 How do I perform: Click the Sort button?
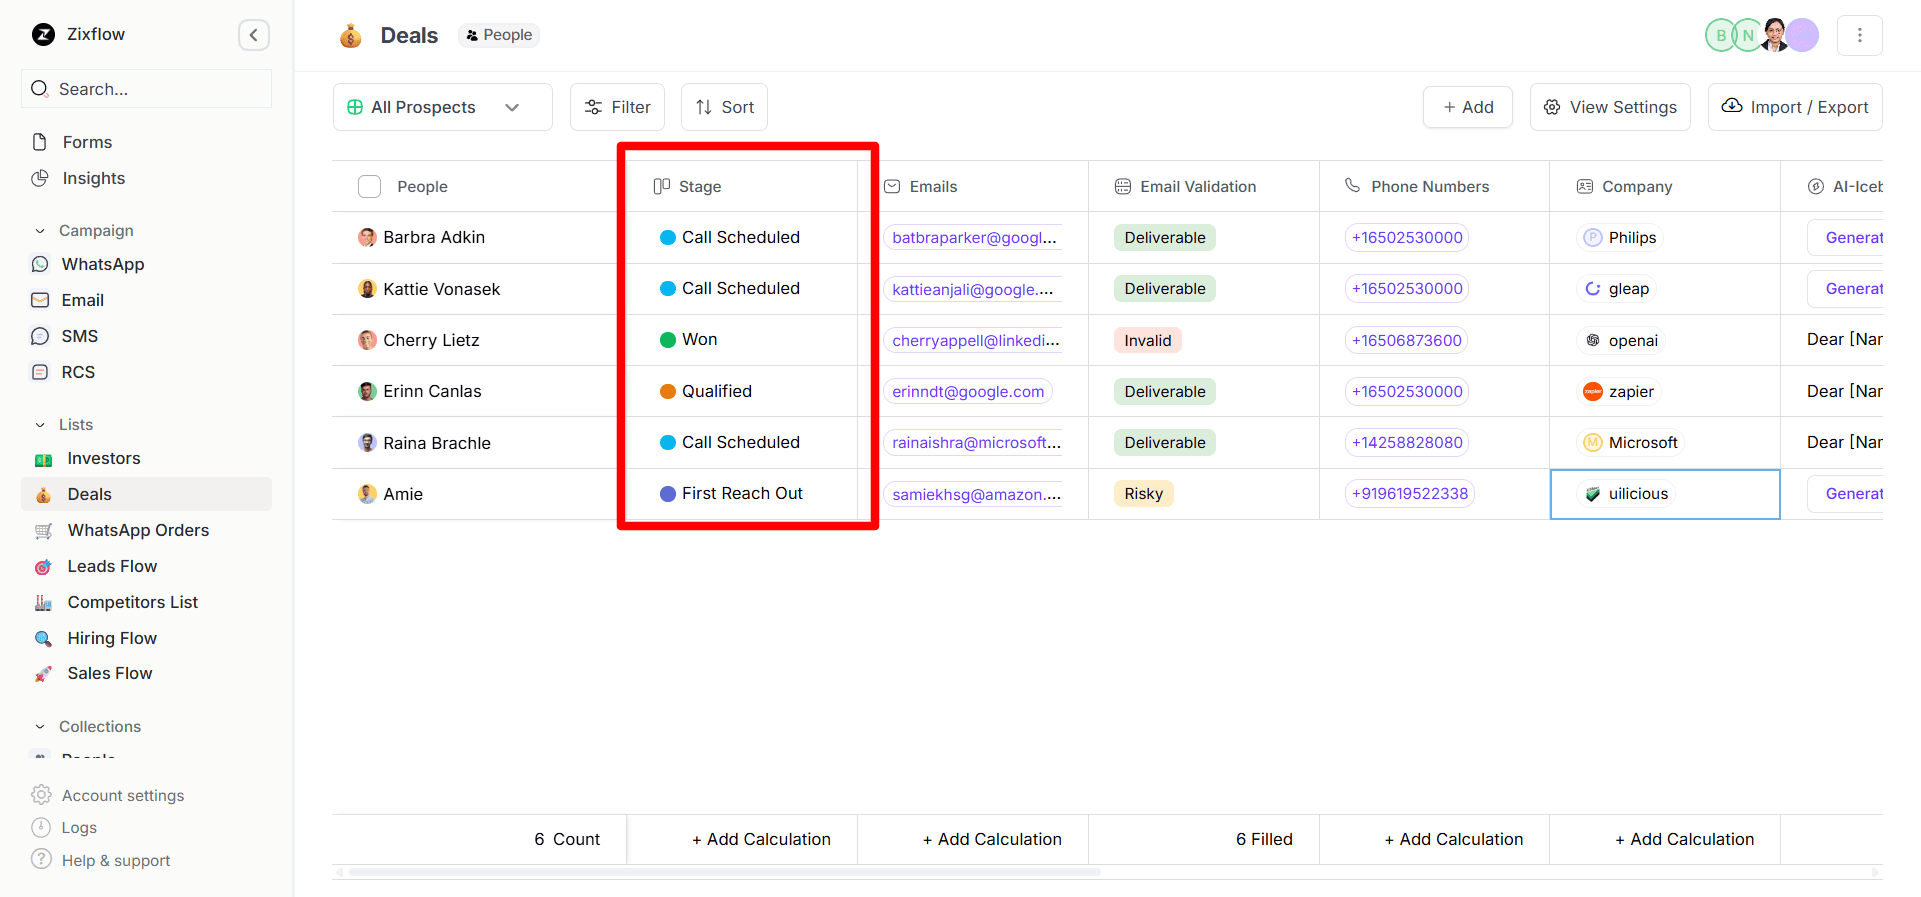pos(724,107)
